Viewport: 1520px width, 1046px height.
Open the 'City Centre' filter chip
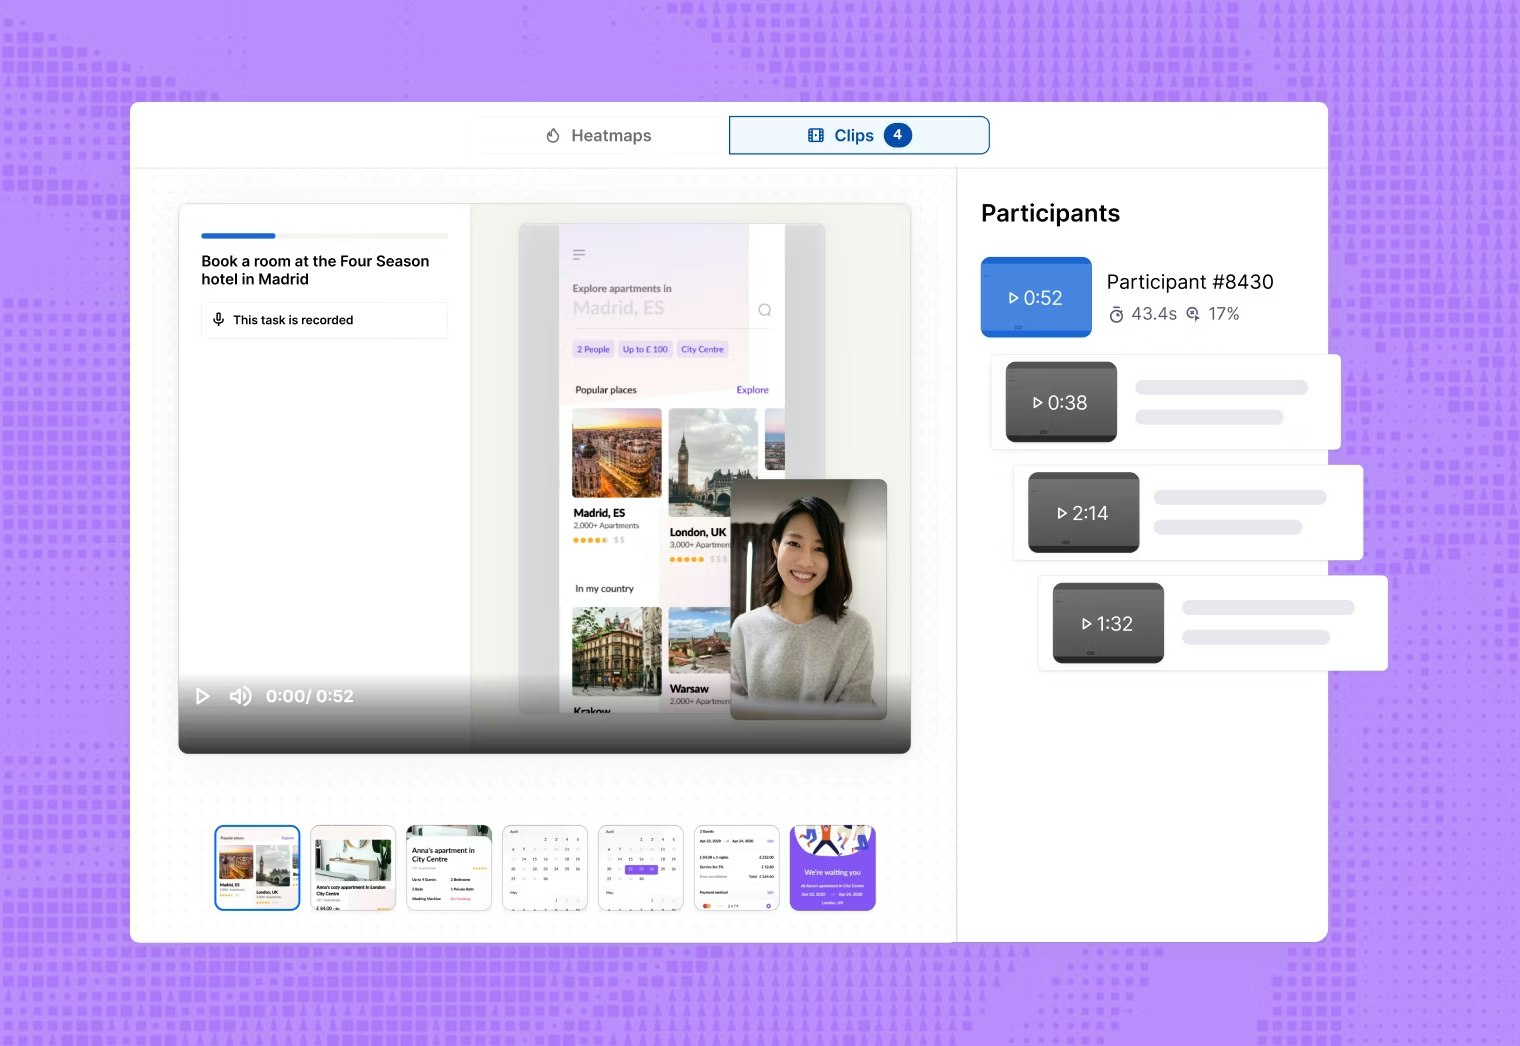tap(703, 349)
